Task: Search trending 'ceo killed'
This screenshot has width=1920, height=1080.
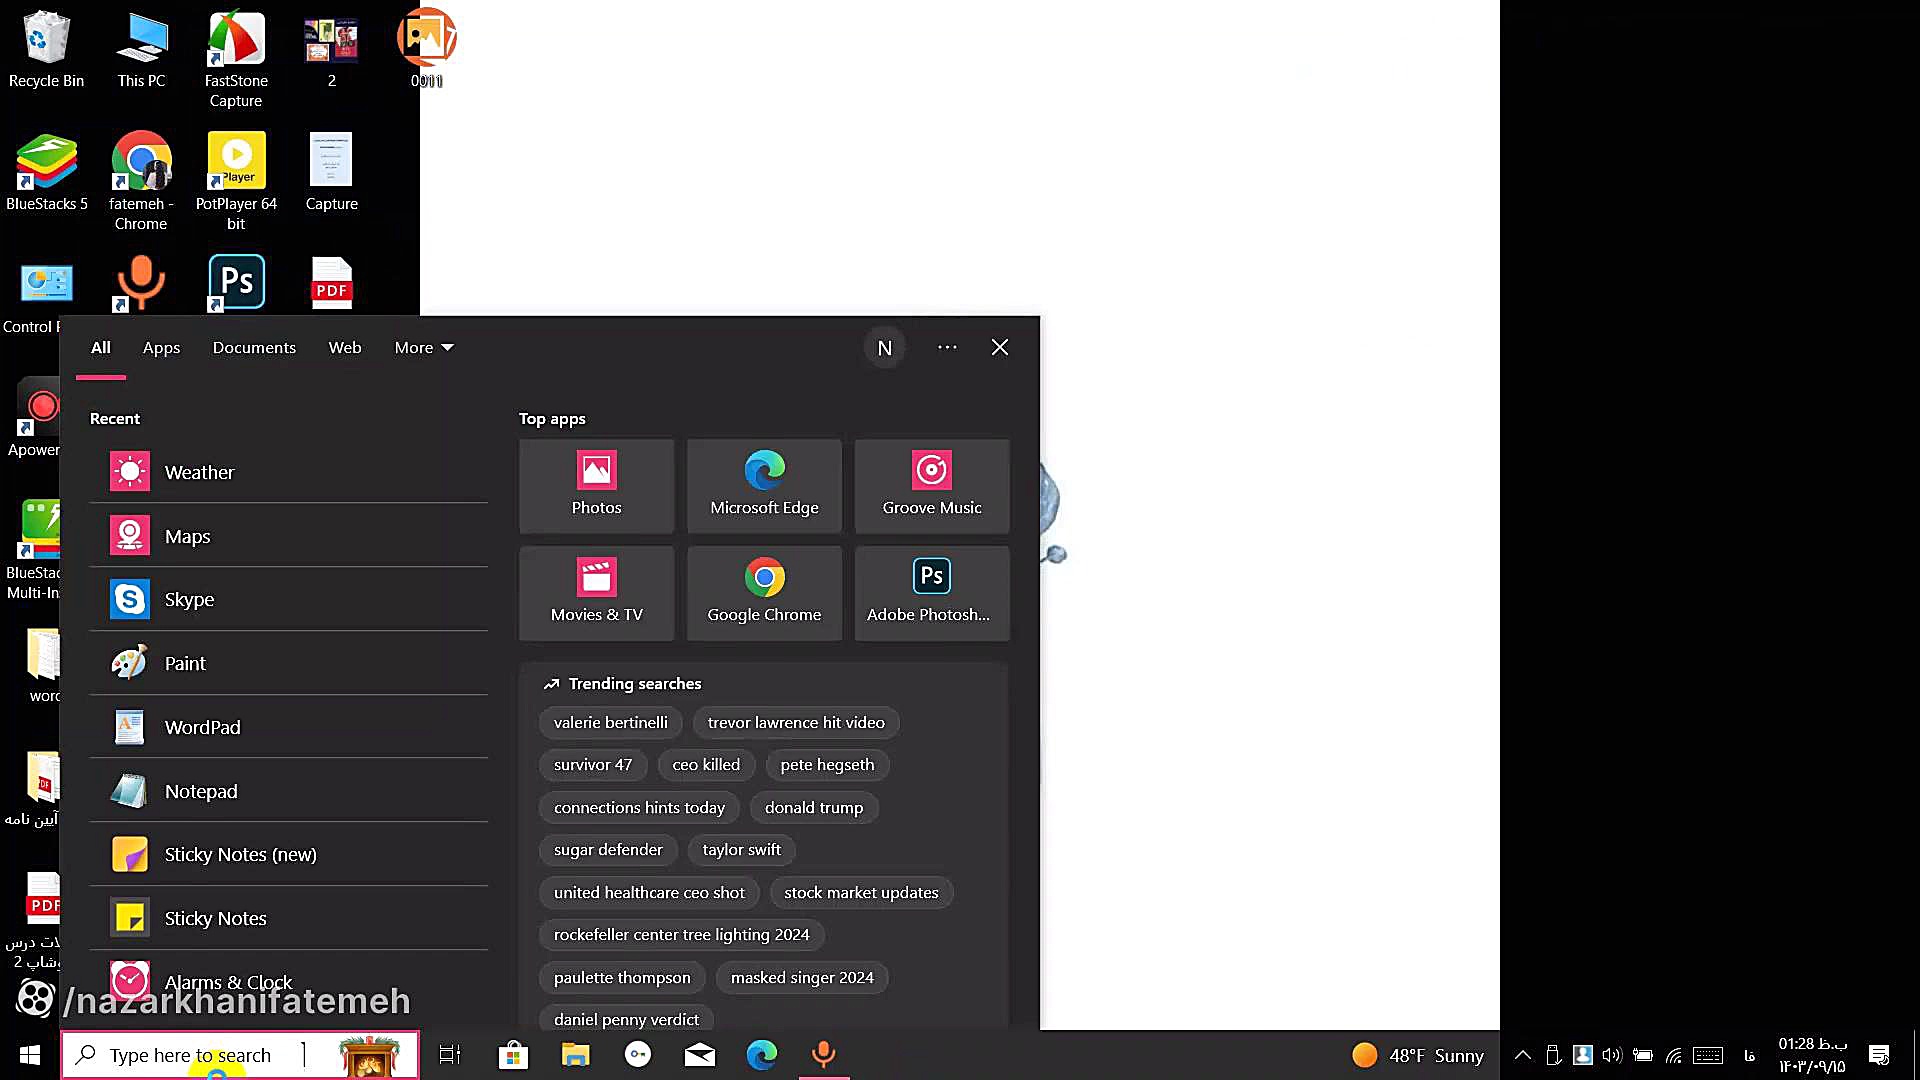Action: pos(706,765)
